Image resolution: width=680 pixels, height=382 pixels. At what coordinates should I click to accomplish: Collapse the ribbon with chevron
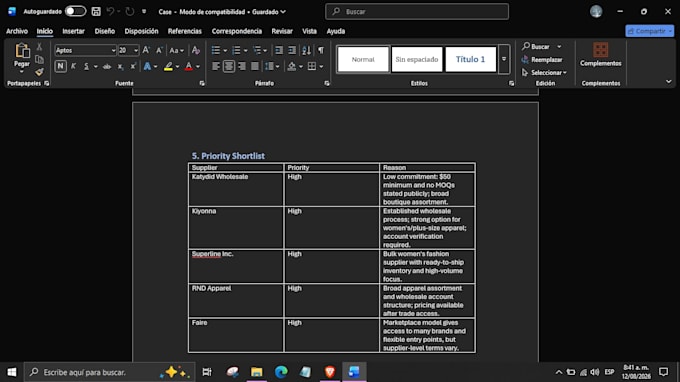coord(668,82)
